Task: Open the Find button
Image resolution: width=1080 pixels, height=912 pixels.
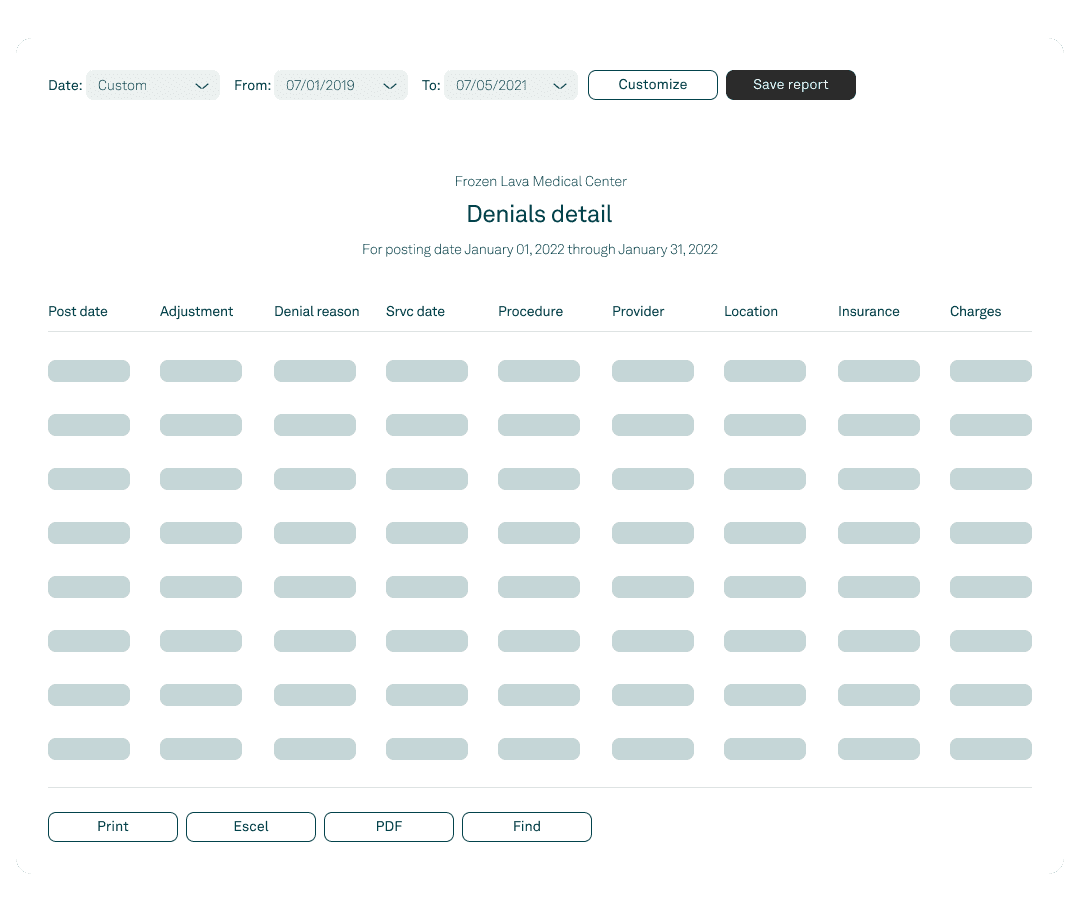Action: (527, 827)
